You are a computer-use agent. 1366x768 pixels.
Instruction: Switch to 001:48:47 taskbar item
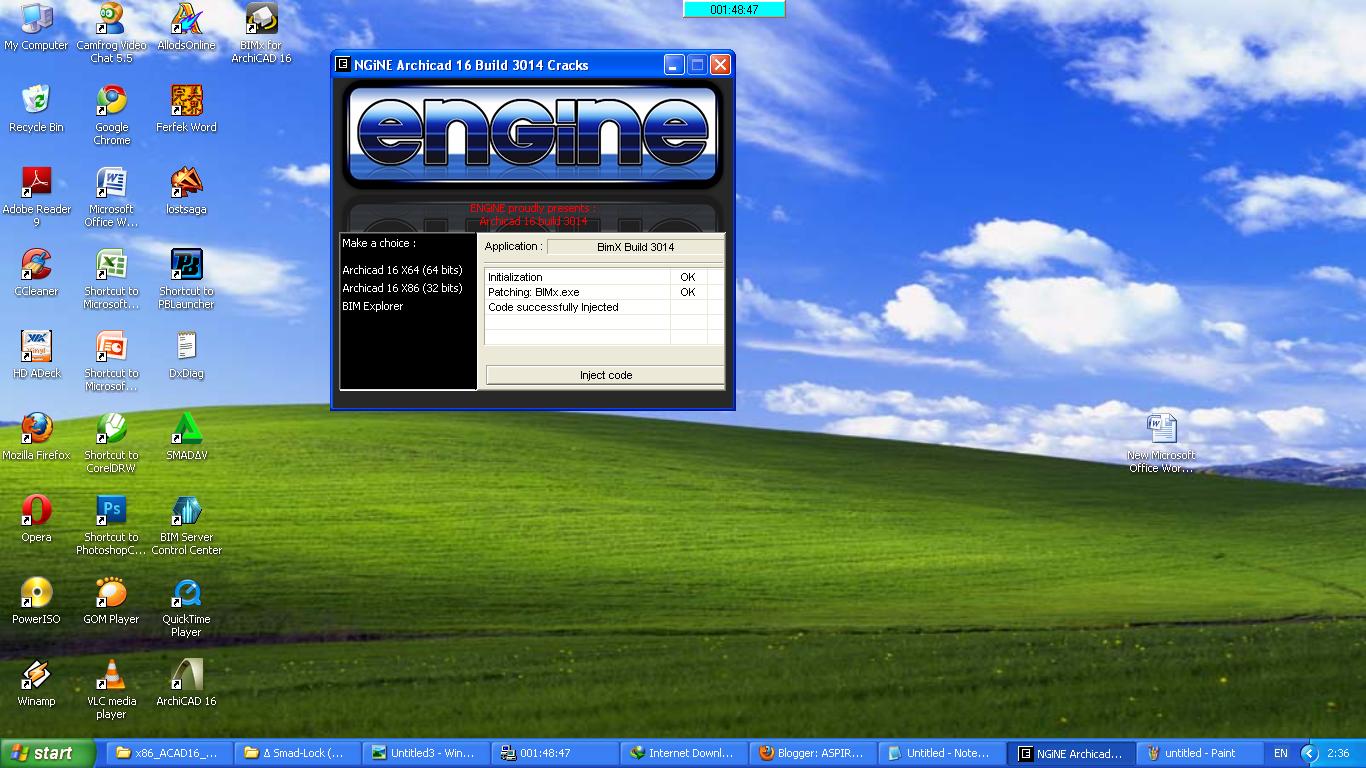pos(554,753)
